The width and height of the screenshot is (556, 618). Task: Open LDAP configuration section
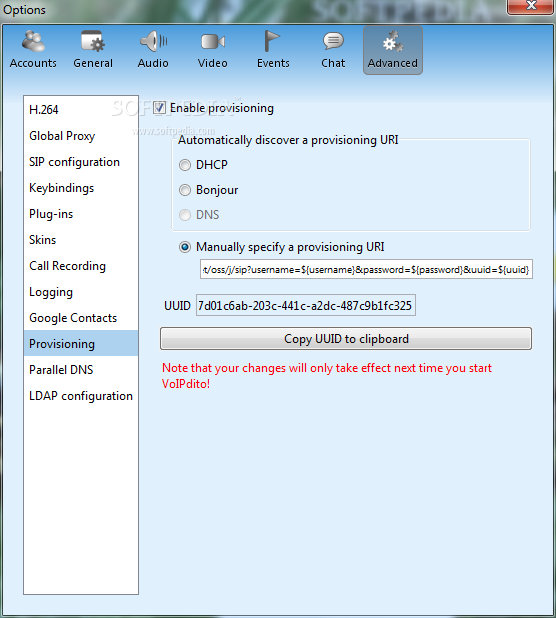[x=81, y=396]
